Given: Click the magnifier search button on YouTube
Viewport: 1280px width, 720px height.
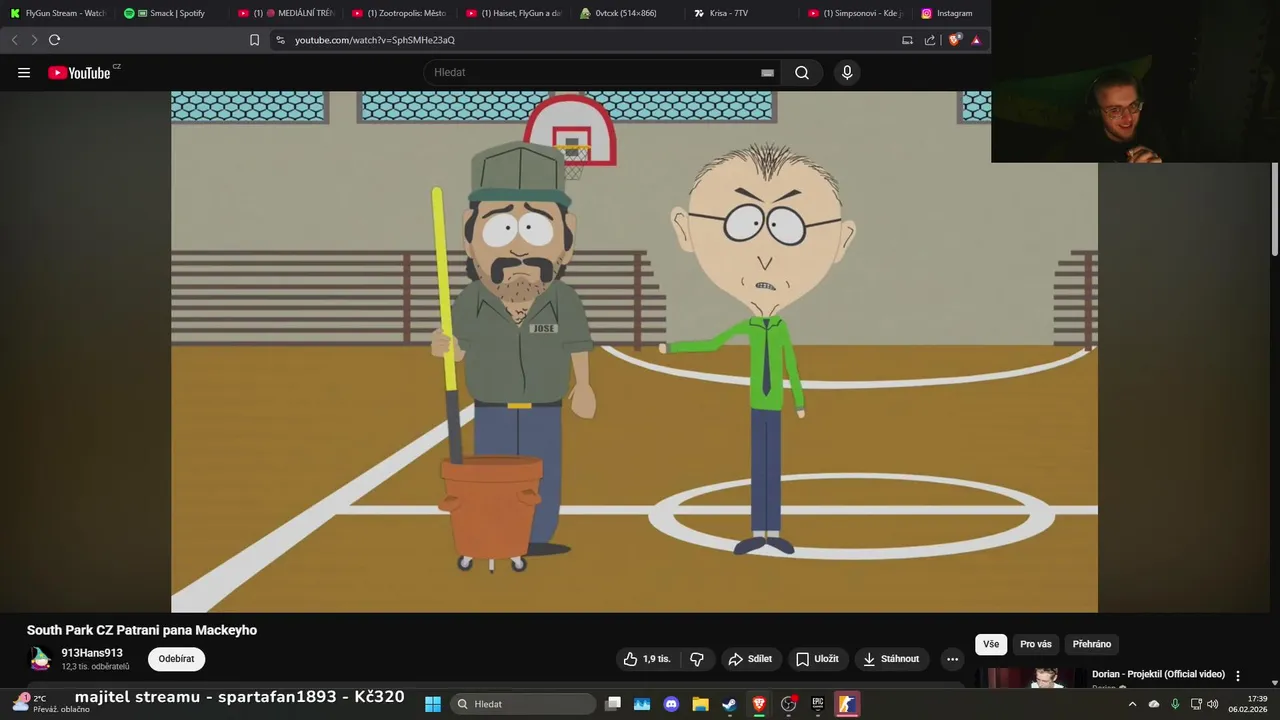Looking at the screenshot, I should click(802, 72).
